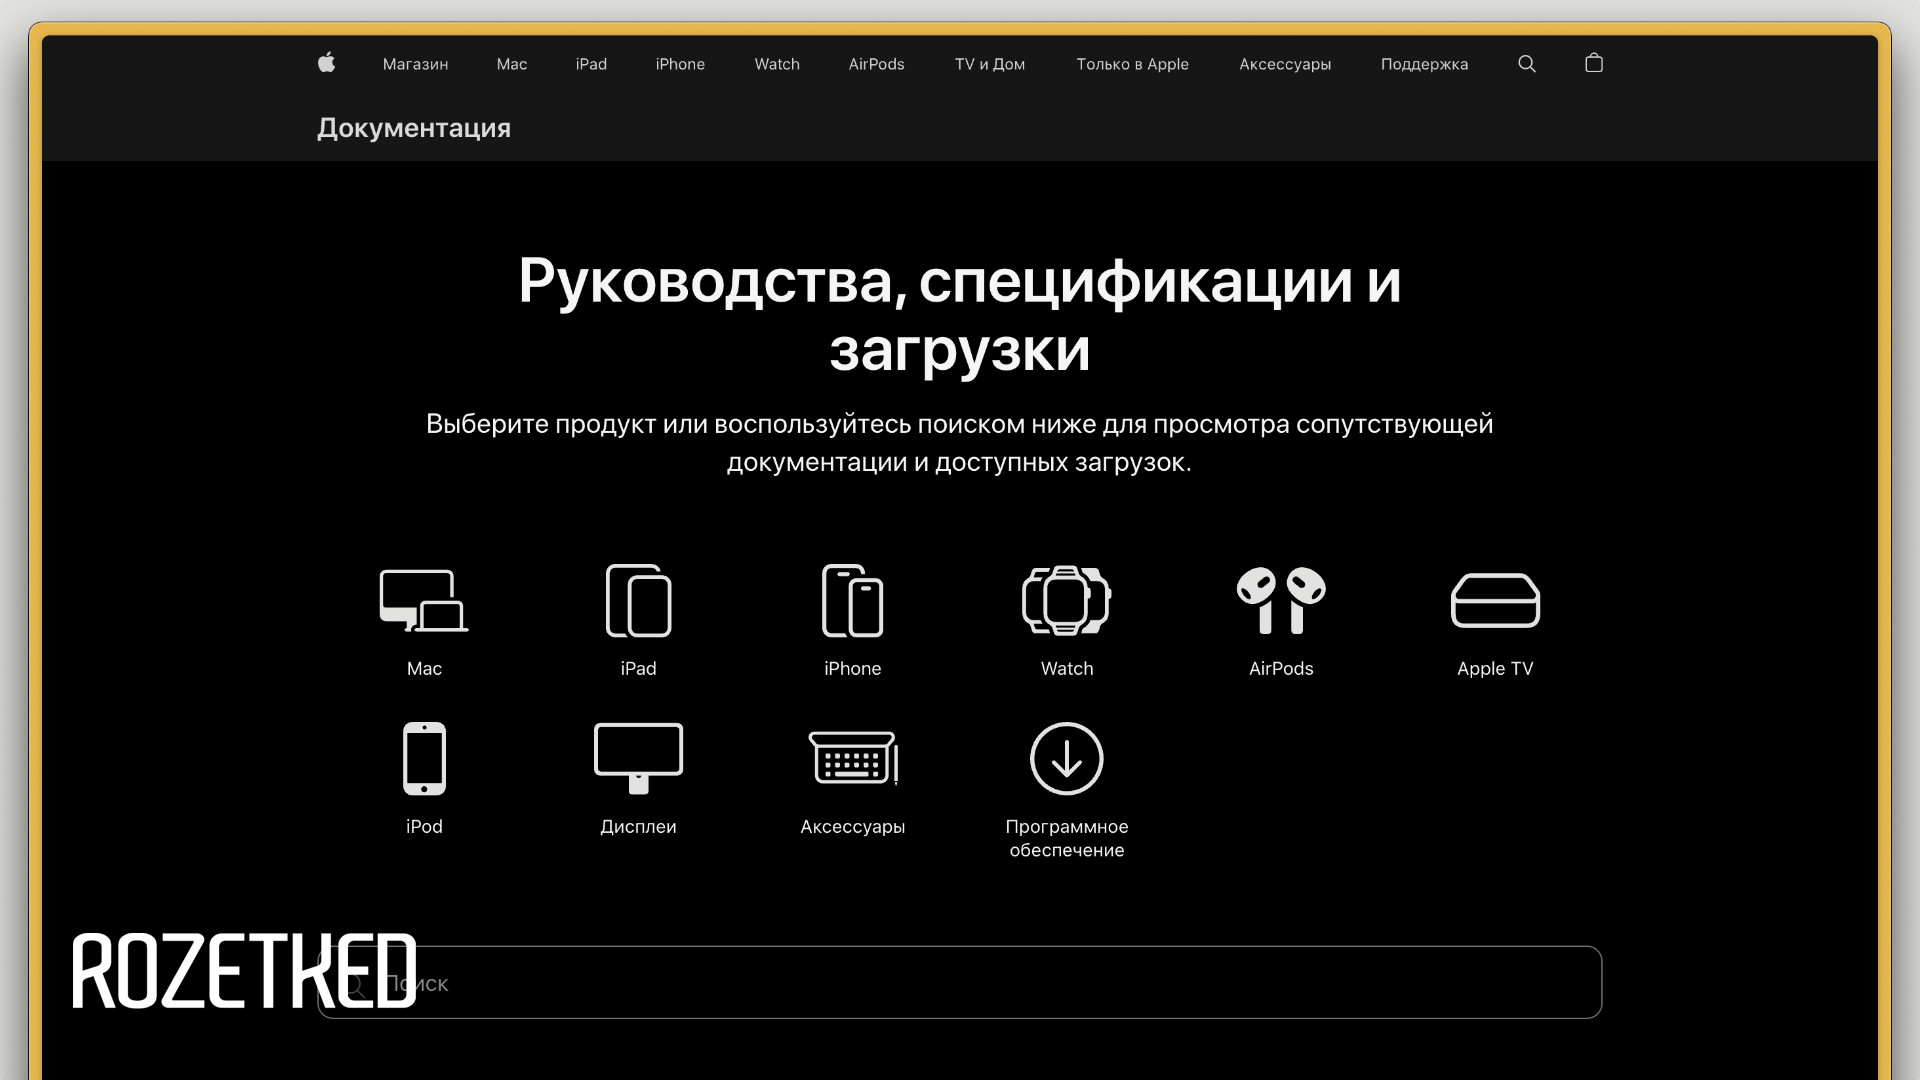This screenshot has width=1920, height=1080.
Task: Open the Аксессуары navigation bar item
Action: (1285, 64)
